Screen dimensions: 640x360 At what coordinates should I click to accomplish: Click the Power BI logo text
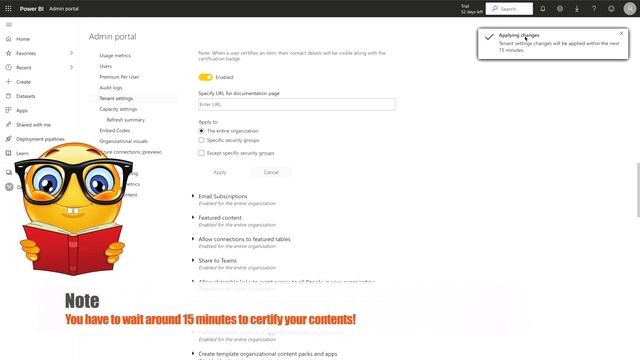pos(31,9)
